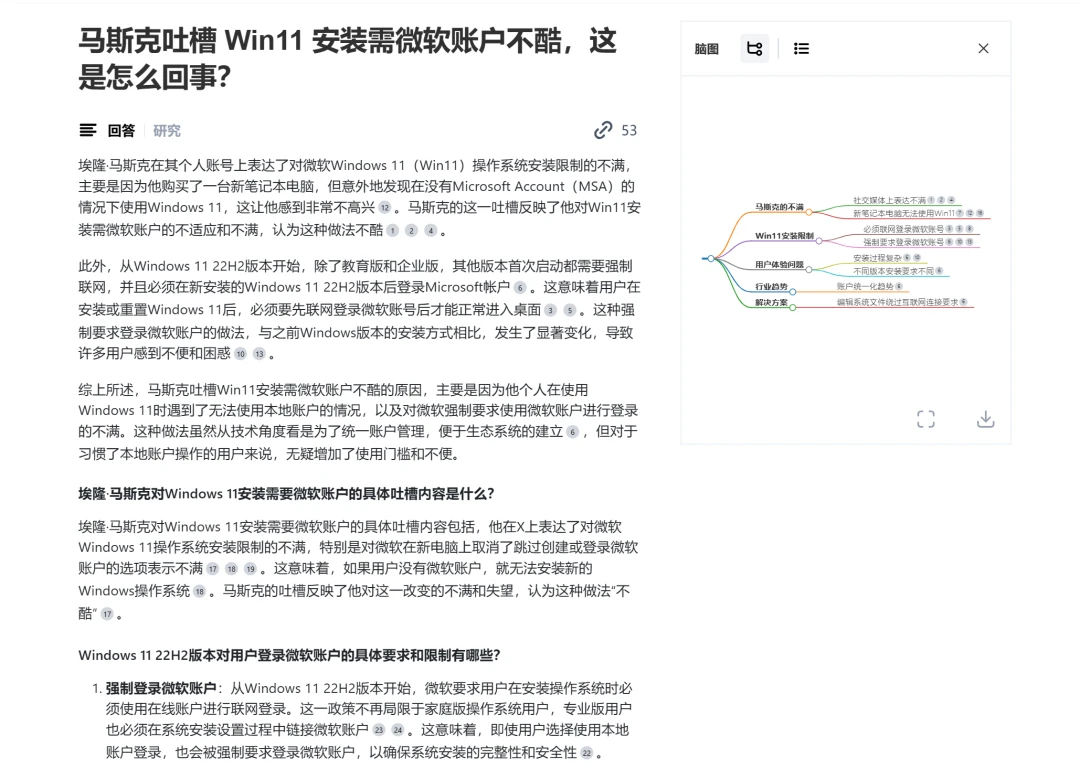This screenshot has width=1080, height=769.
Task: Click the 不同版本安装要求不同 mind map leaf
Action: [x=893, y=271]
